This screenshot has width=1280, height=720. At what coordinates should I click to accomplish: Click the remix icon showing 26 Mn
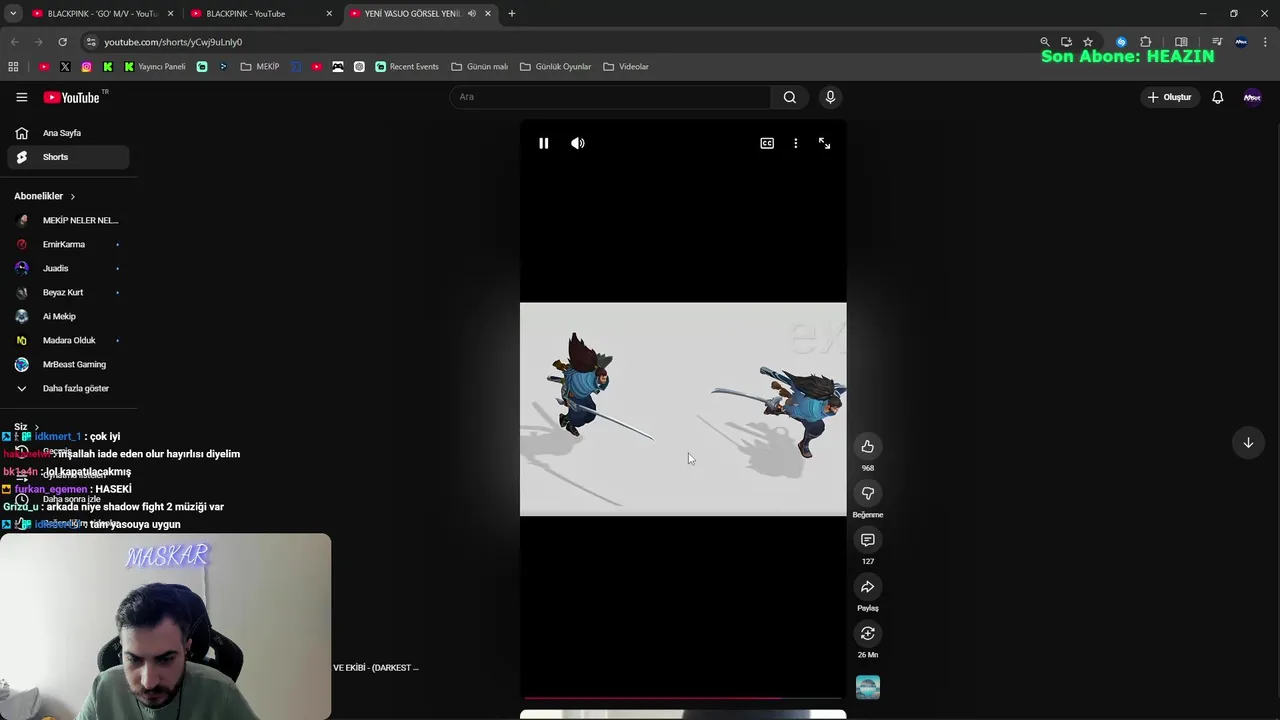[868, 633]
